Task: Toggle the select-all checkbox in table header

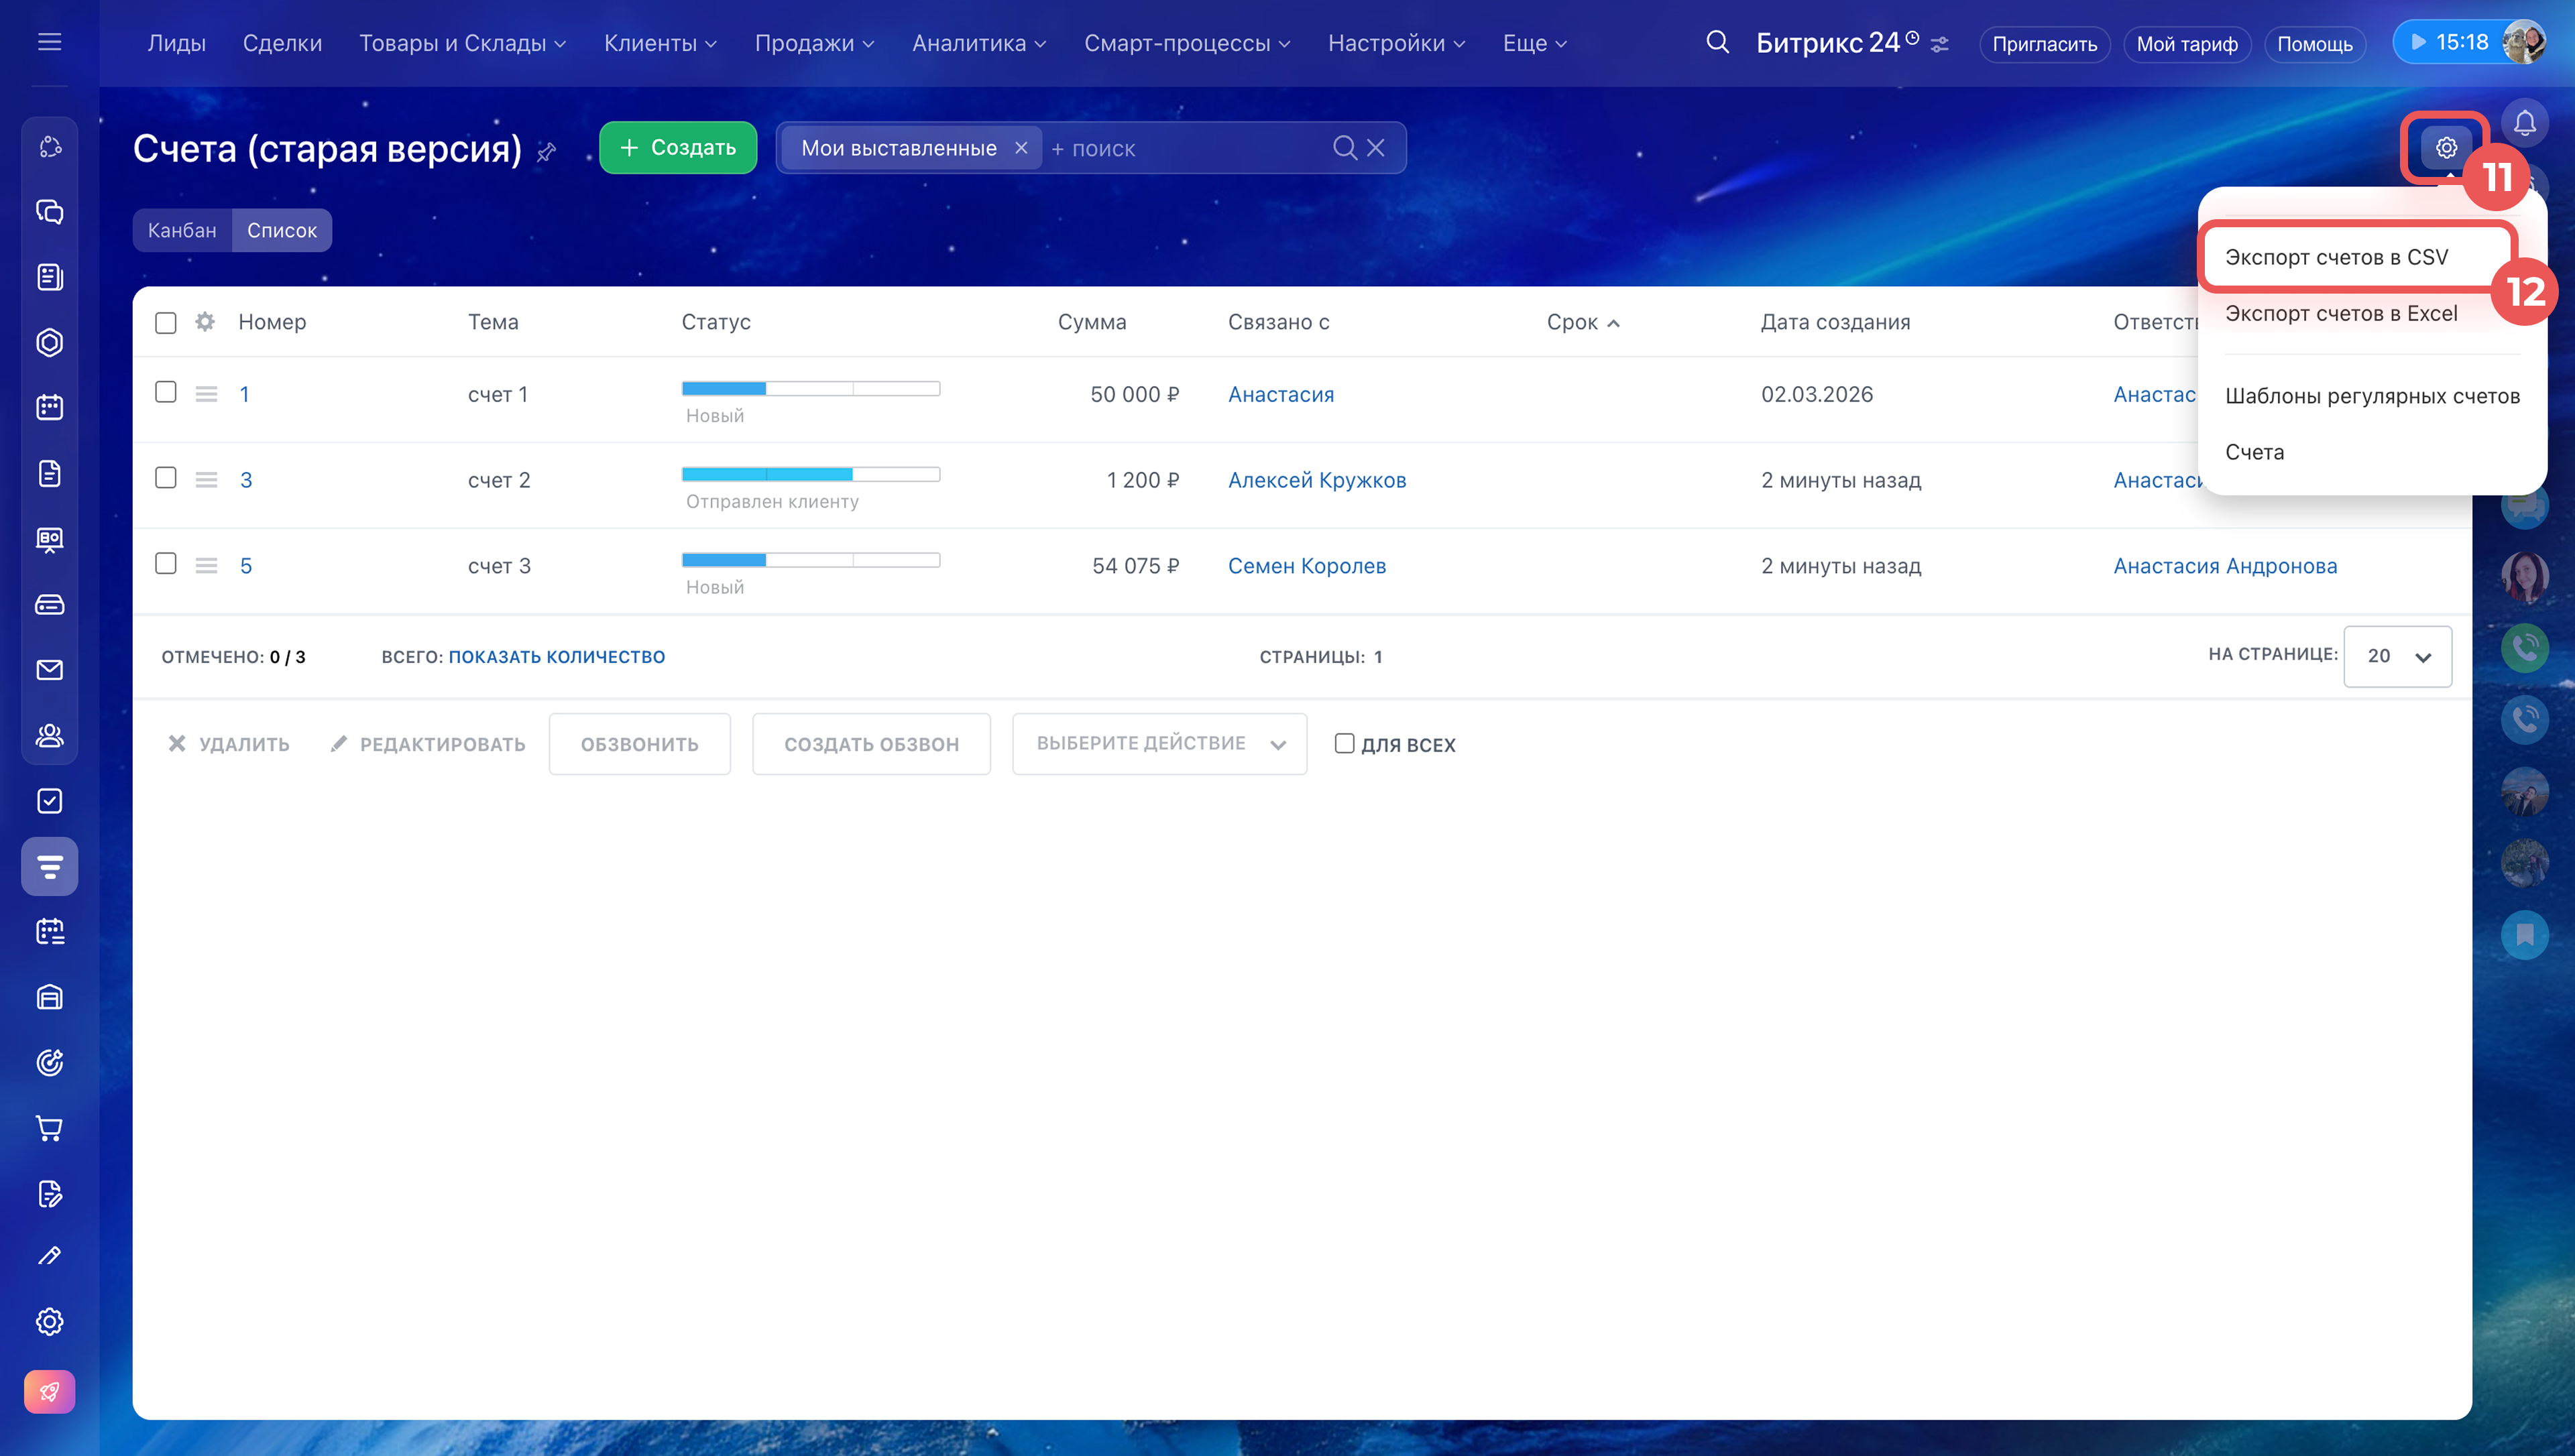Action: click(166, 322)
